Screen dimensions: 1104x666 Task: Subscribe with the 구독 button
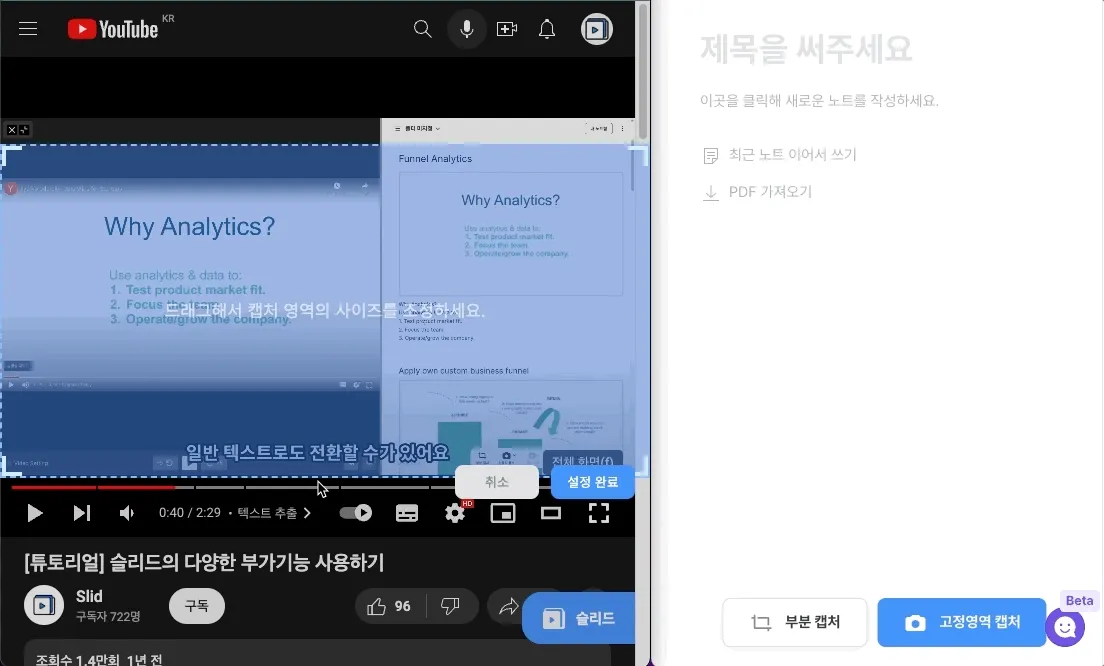point(196,606)
